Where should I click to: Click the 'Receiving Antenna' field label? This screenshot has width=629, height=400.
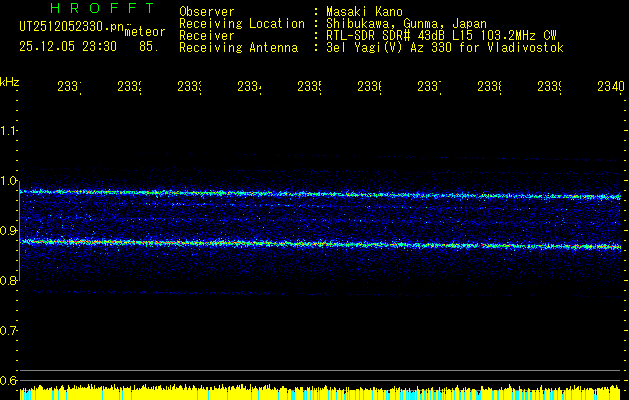[238, 48]
